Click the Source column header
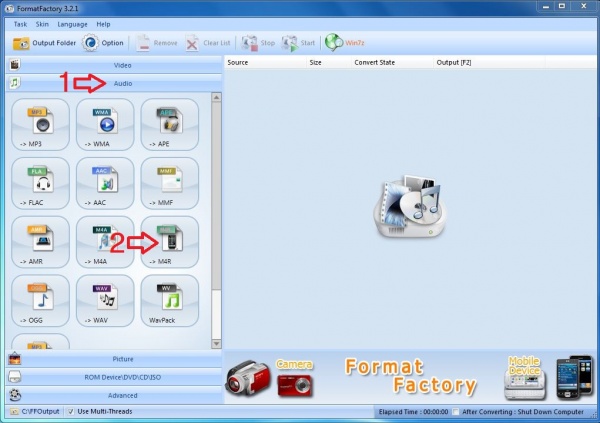The image size is (600, 423). (x=265, y=62)
